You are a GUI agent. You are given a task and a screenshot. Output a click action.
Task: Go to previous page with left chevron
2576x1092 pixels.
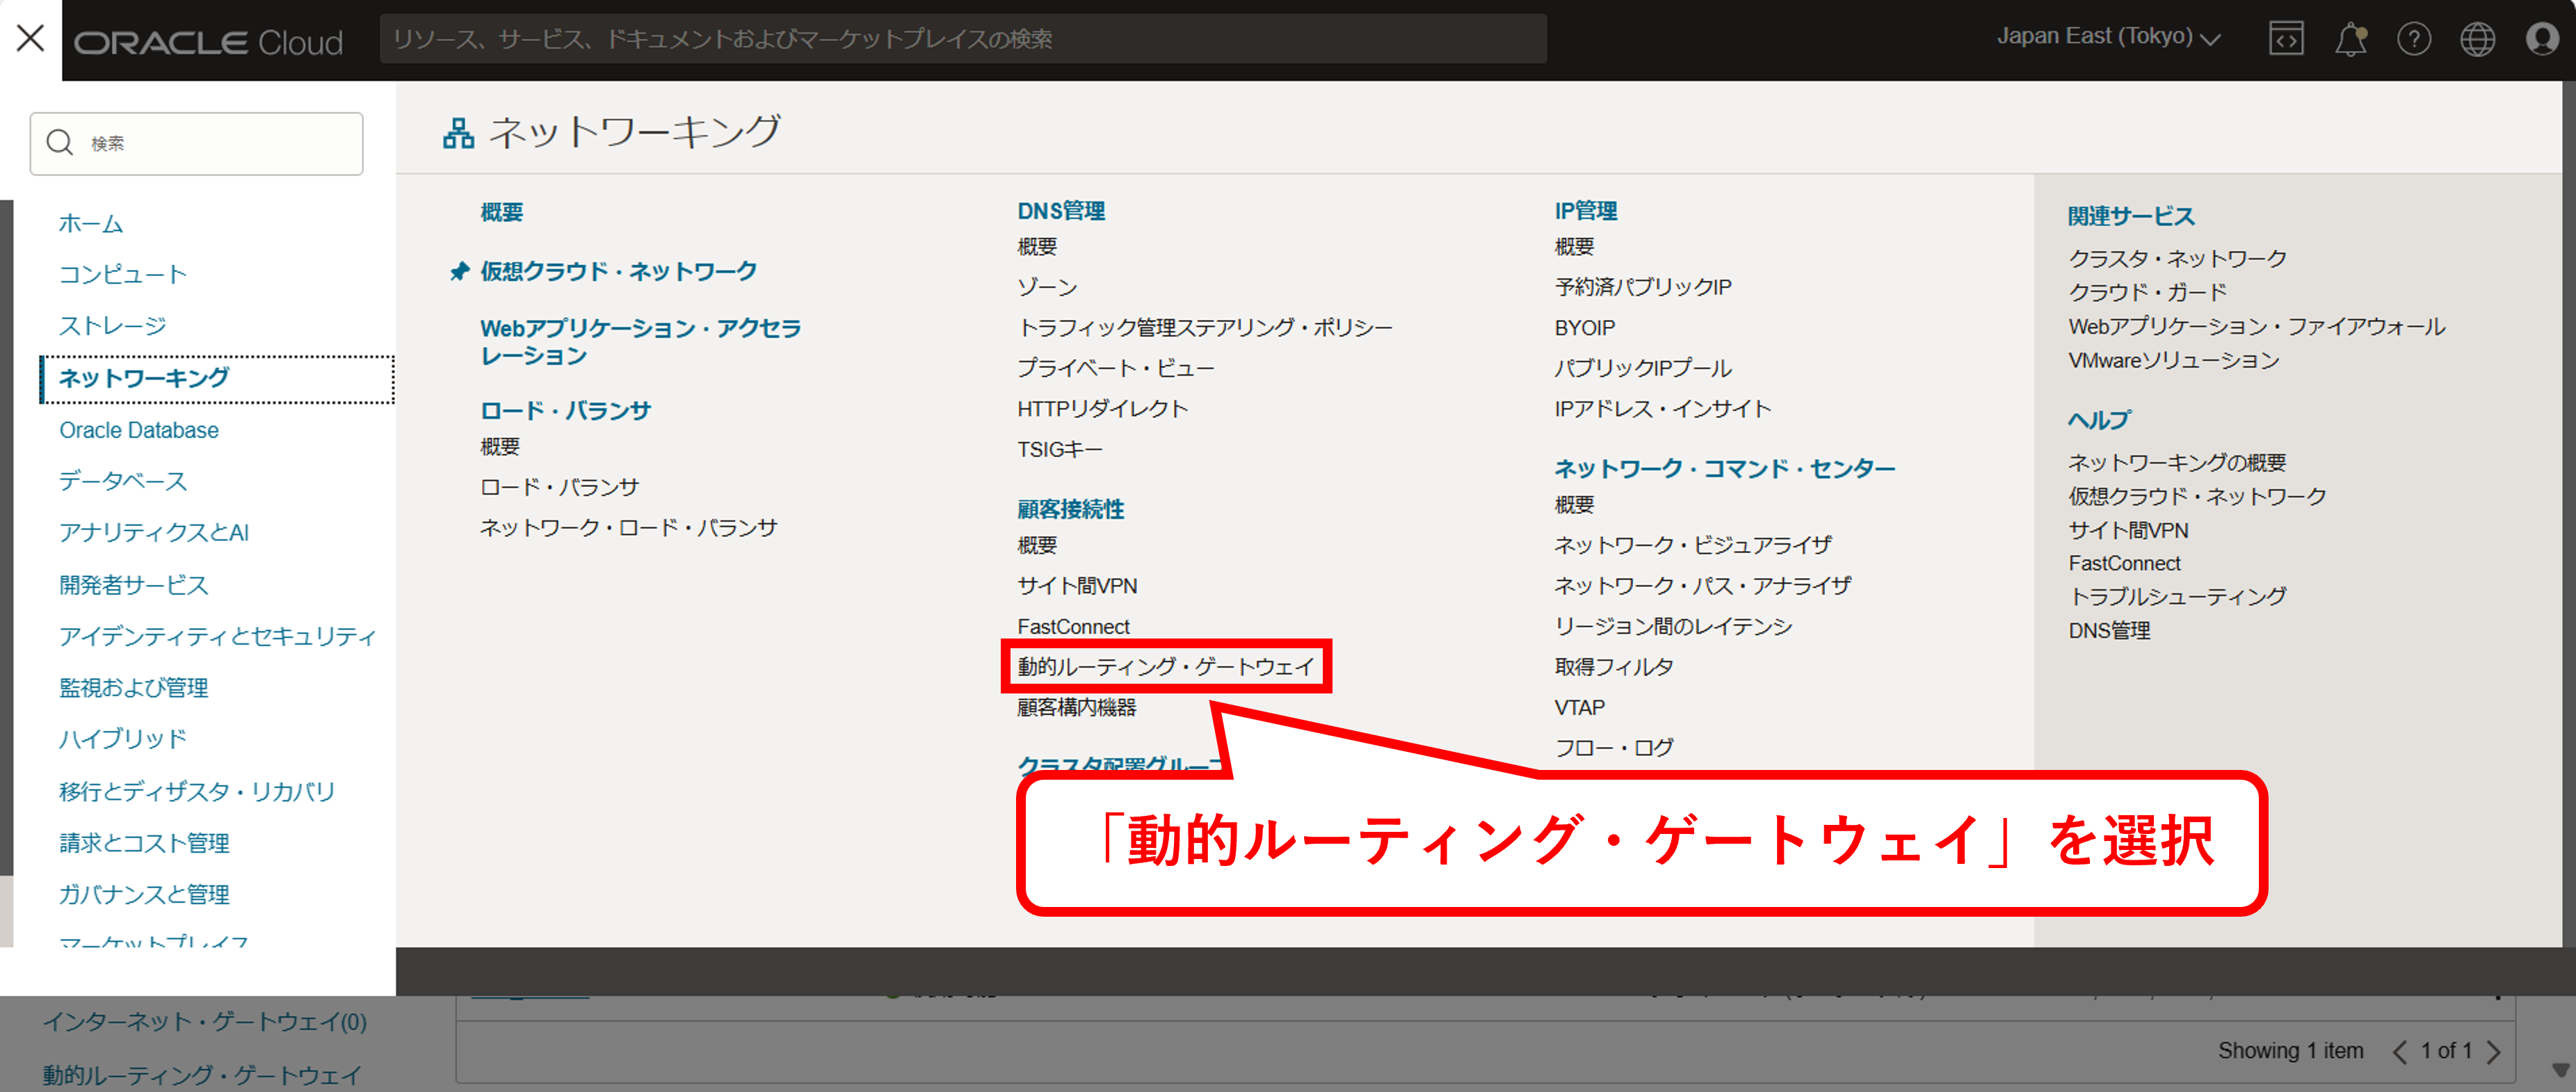click(2399, 1051)
